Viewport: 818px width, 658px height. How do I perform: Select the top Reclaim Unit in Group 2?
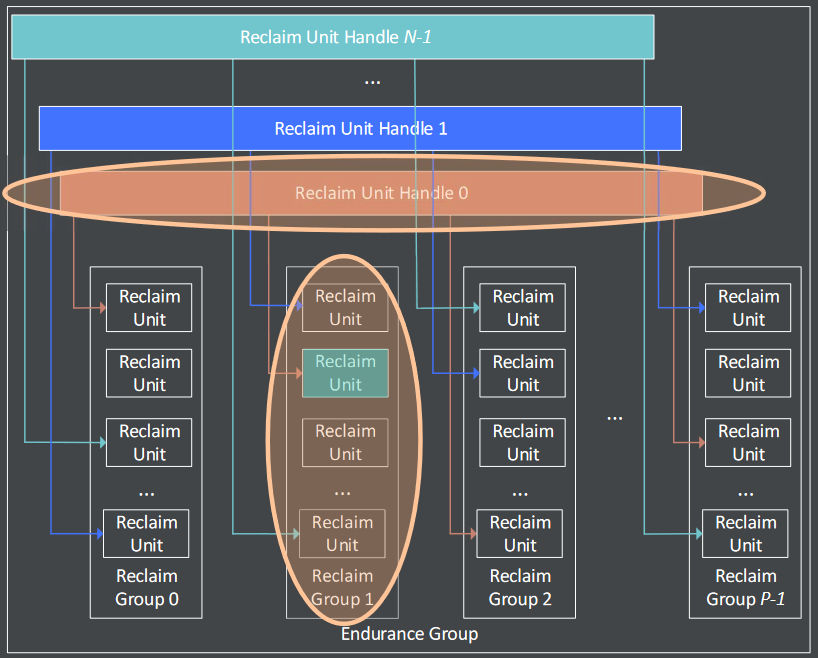pyautogui.click(x=522, y=308)
